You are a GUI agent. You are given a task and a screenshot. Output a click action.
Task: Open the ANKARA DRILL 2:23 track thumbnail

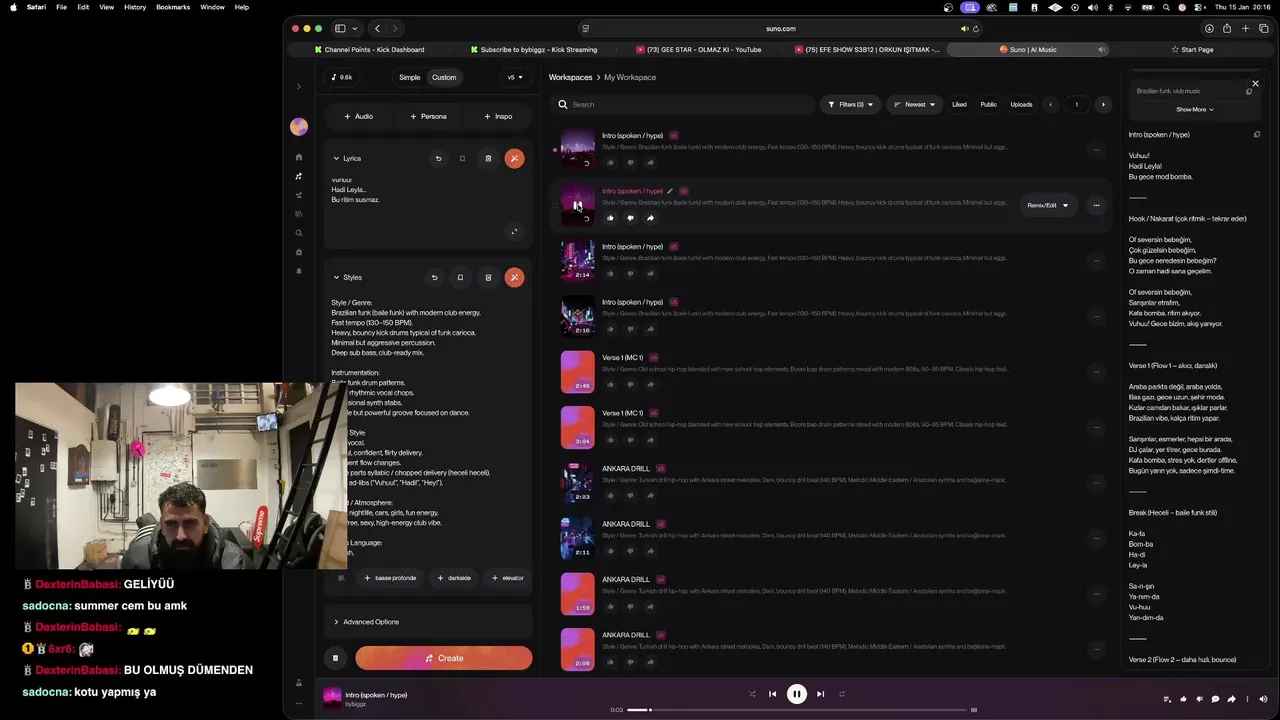tap(577, 482)
